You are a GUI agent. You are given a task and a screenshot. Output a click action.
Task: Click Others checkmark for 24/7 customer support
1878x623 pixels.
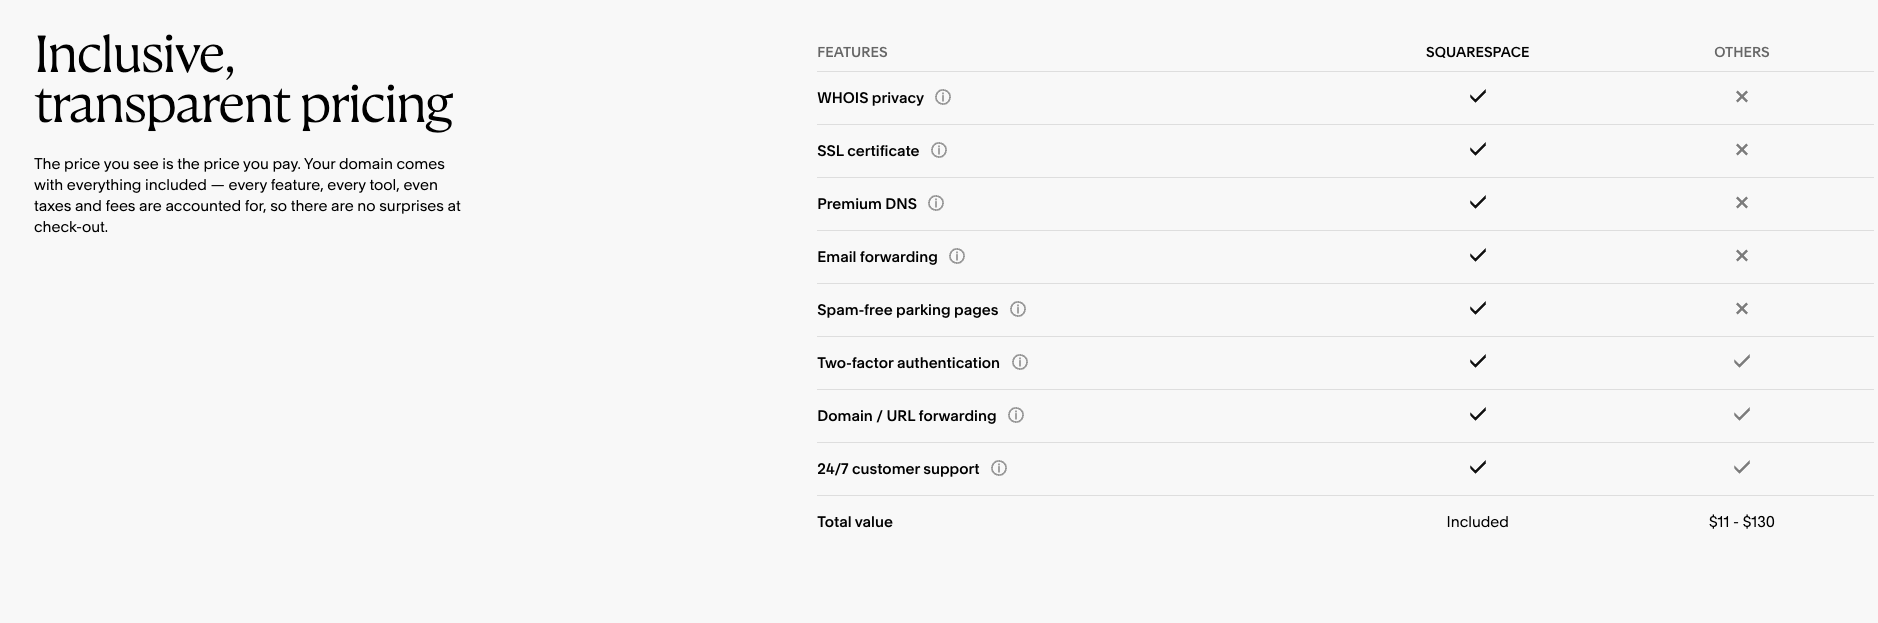[x=1741, y=468]
